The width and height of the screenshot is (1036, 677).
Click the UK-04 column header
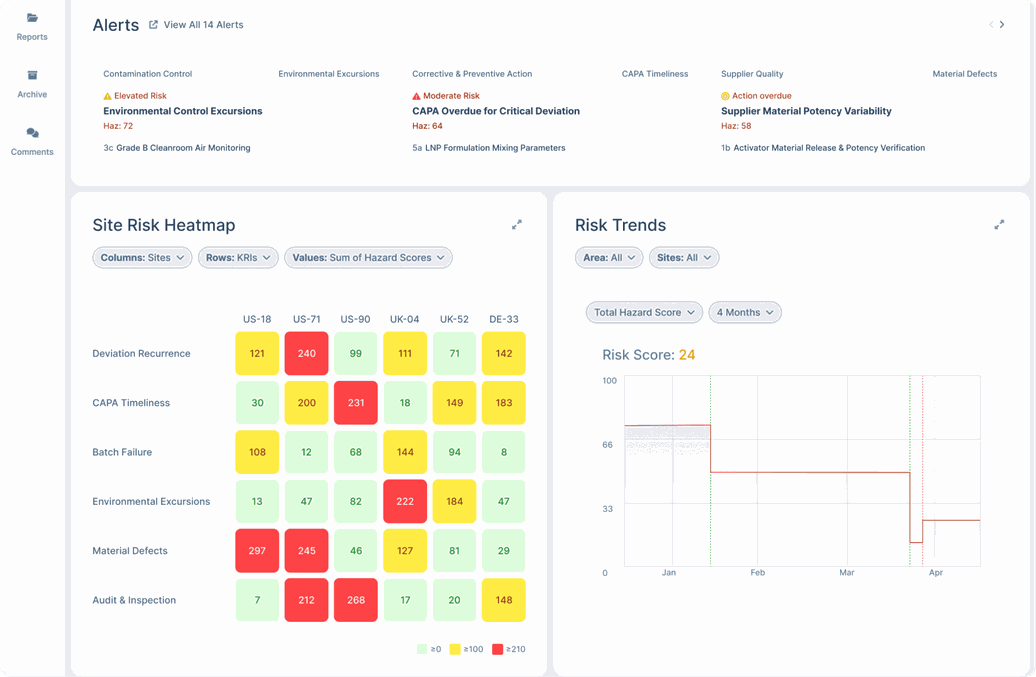tap(404, 319)
